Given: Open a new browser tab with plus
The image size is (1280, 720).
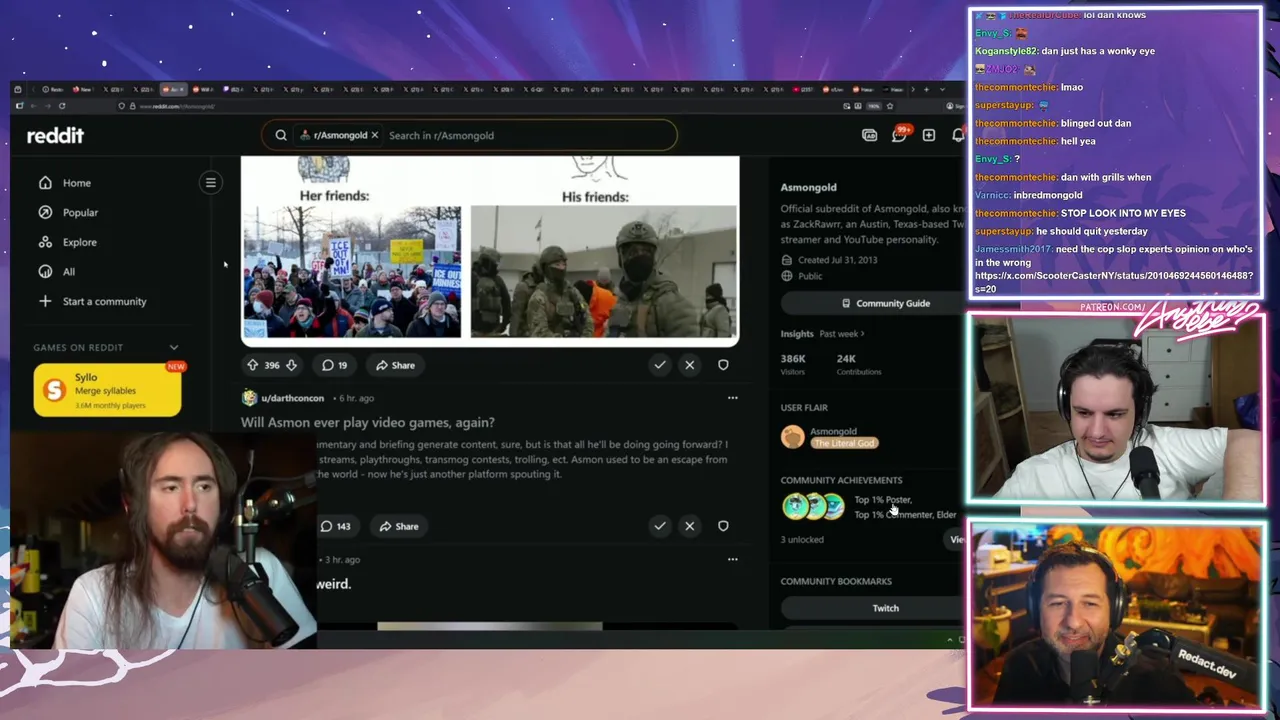Looking at the screenshot, I should pyautogui.click(x=925, y=90).
